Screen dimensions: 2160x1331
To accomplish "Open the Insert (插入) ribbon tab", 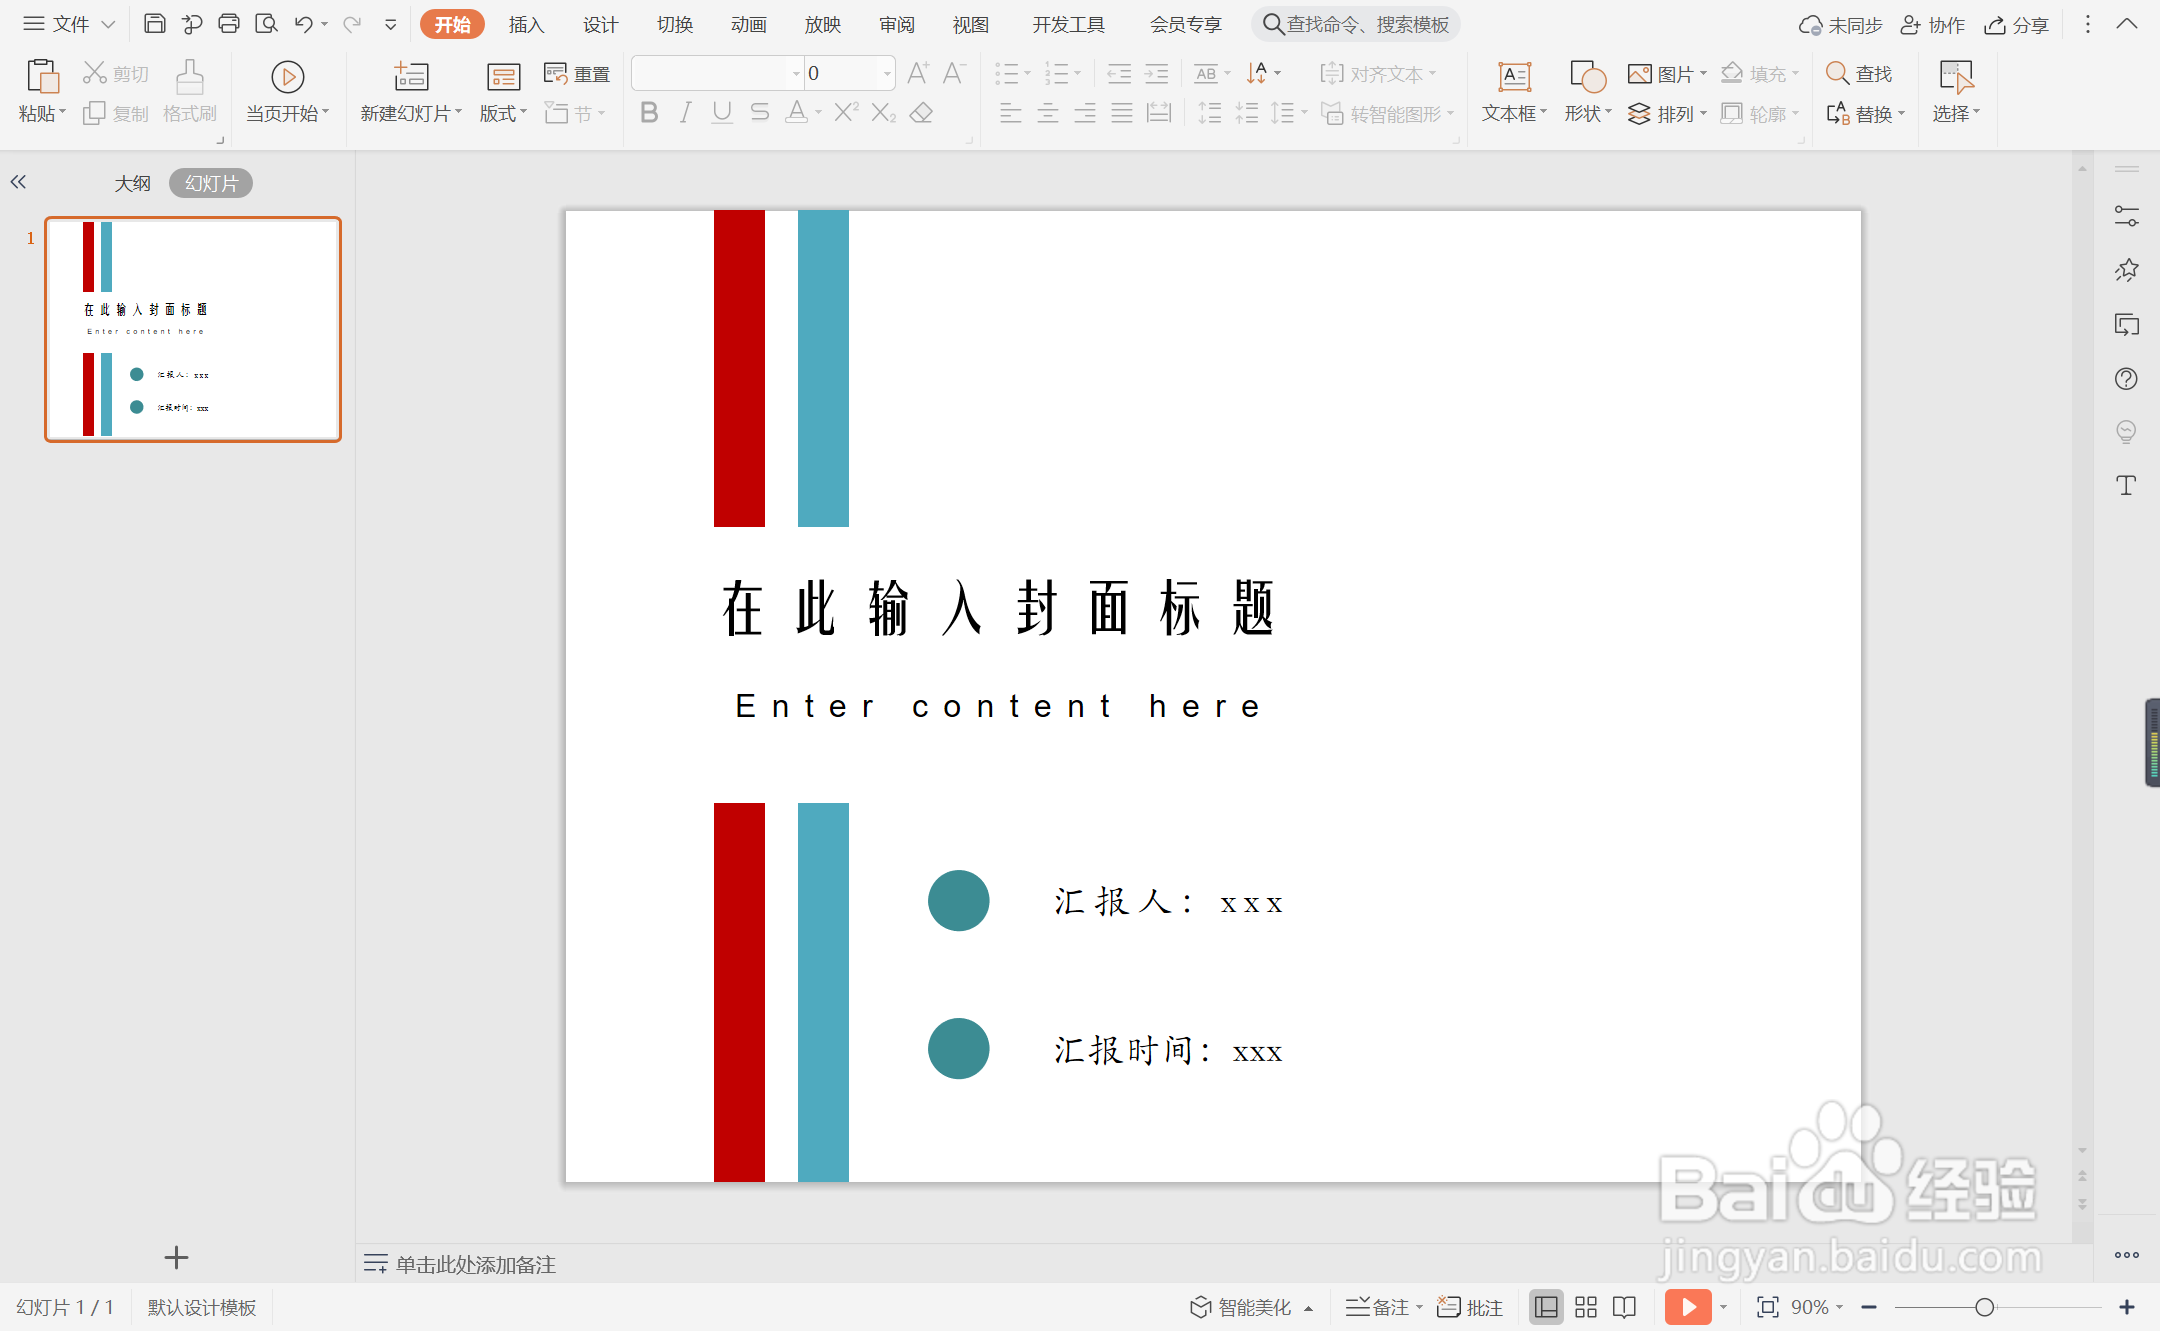I will tap(526, 25).
